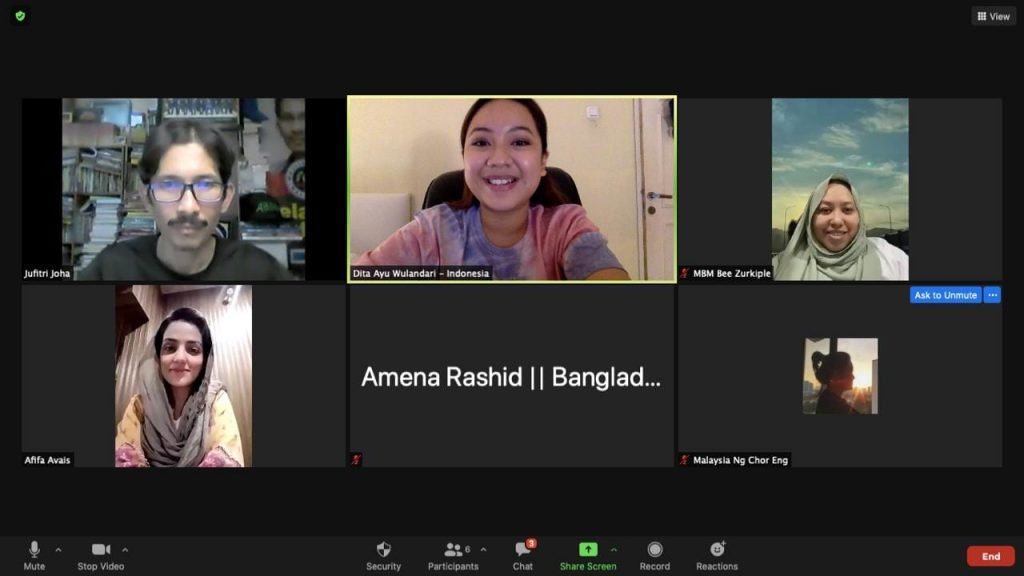Select Dita Ayu Wulandari's video tile
Image resolution: width=1024 pixels, height=576 pixels.
point(511,189)
